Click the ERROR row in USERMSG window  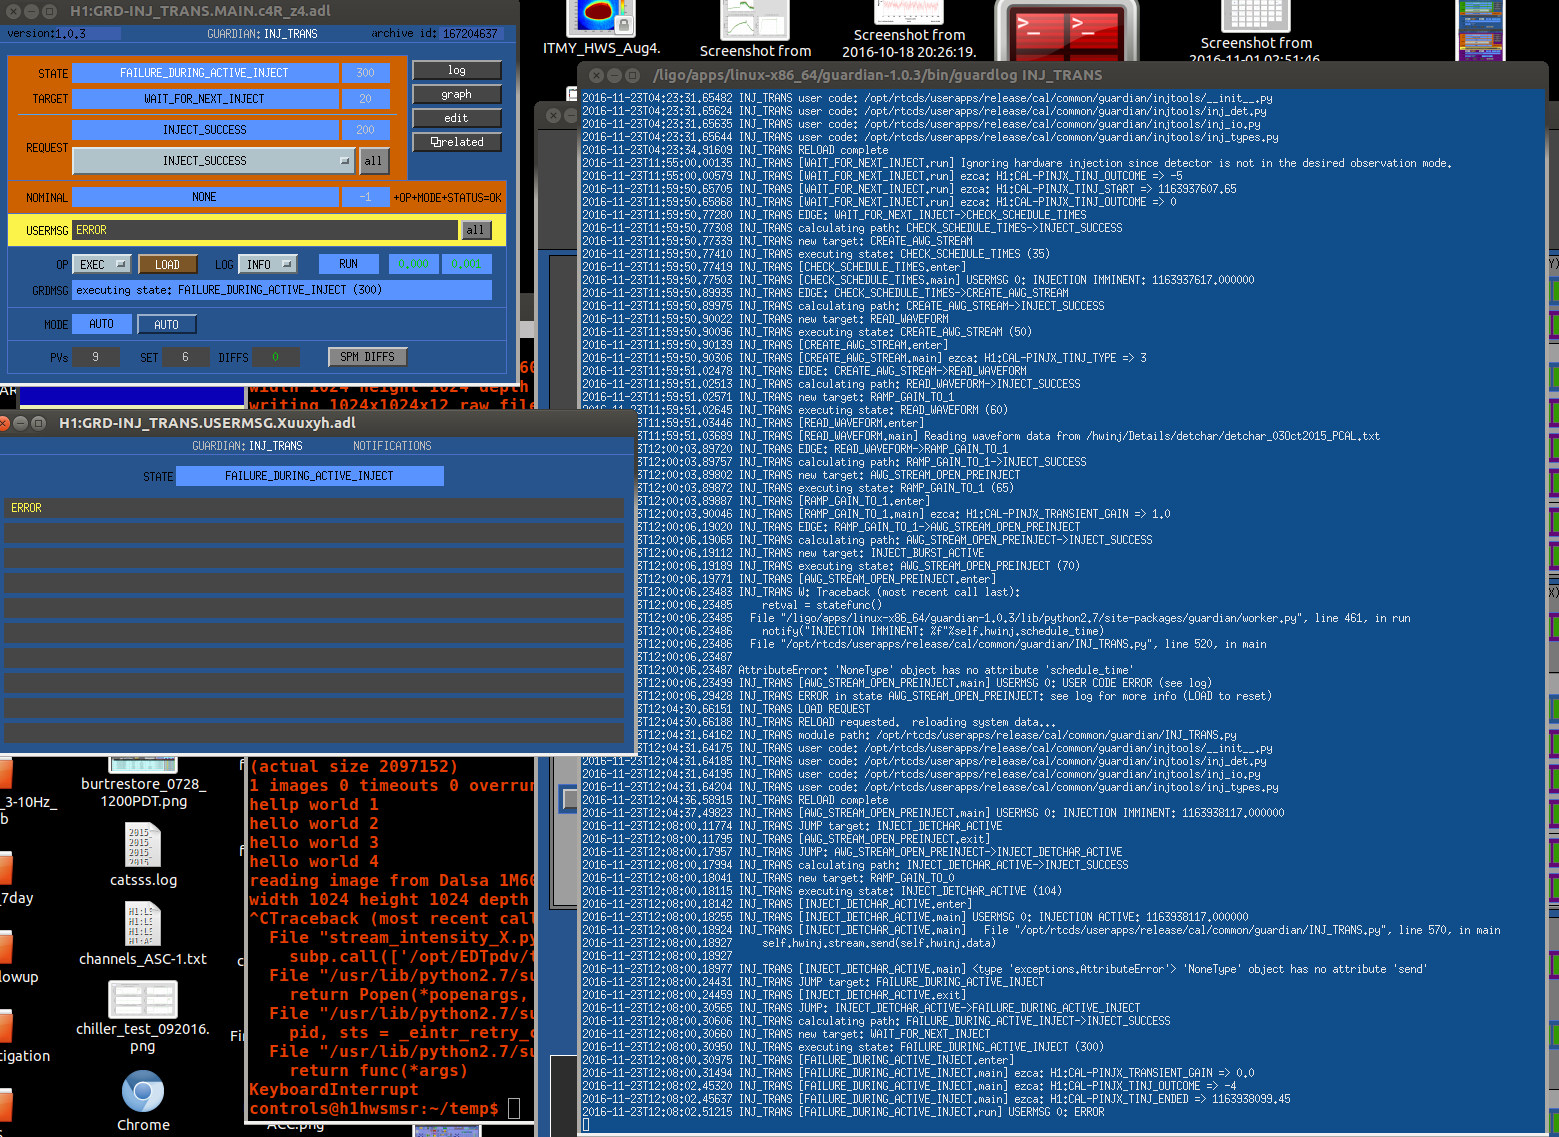314,508
